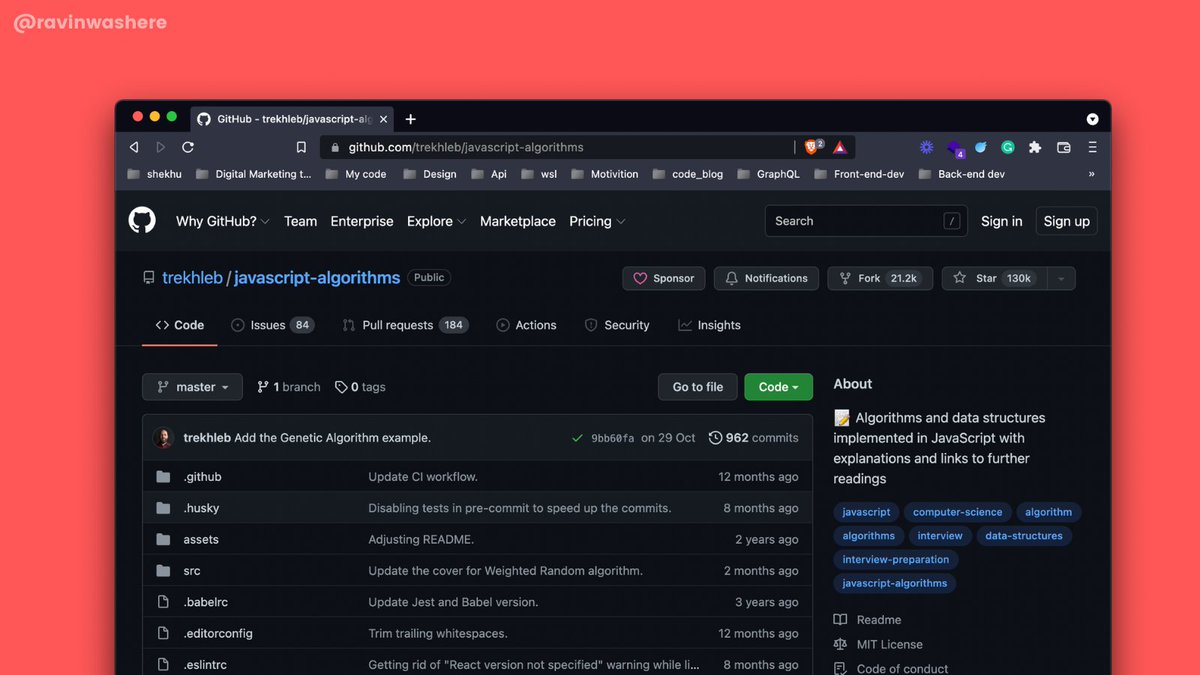The image size is (1200, 675).
Task: View the 0 tags link
Action: click(360, 387)
